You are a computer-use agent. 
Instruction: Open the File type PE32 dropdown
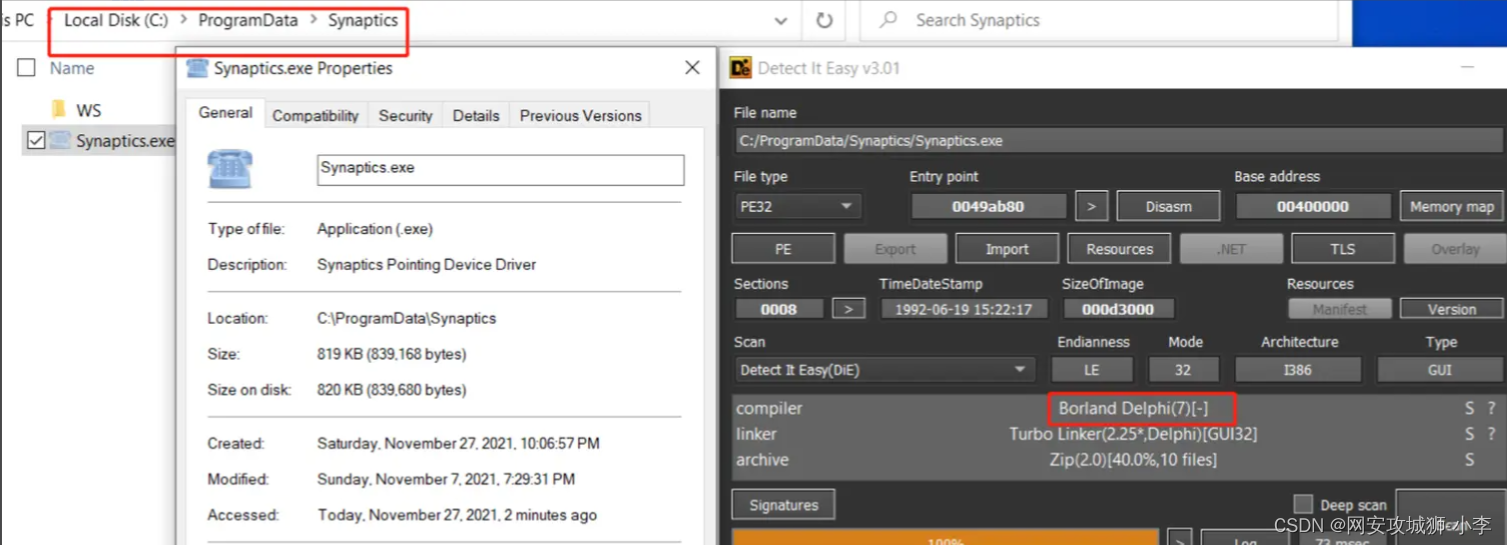coord(796,206)
